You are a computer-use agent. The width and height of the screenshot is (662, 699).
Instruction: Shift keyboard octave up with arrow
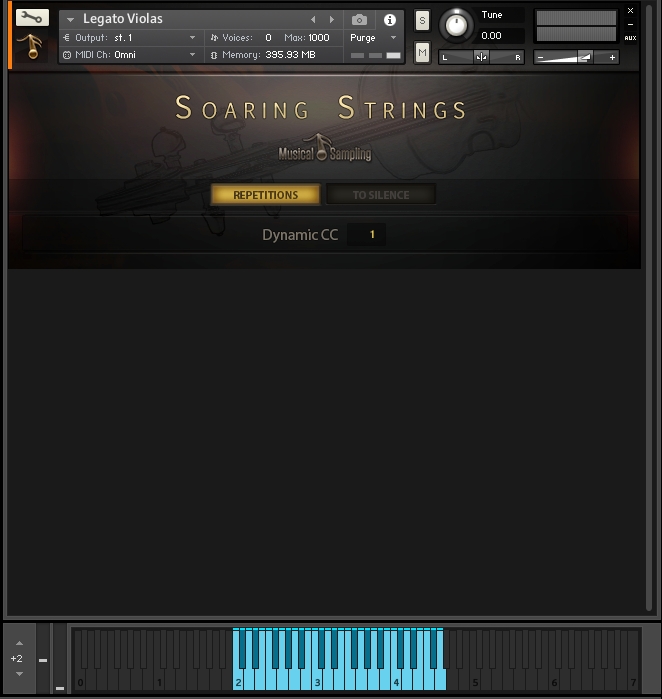[19, 643]
